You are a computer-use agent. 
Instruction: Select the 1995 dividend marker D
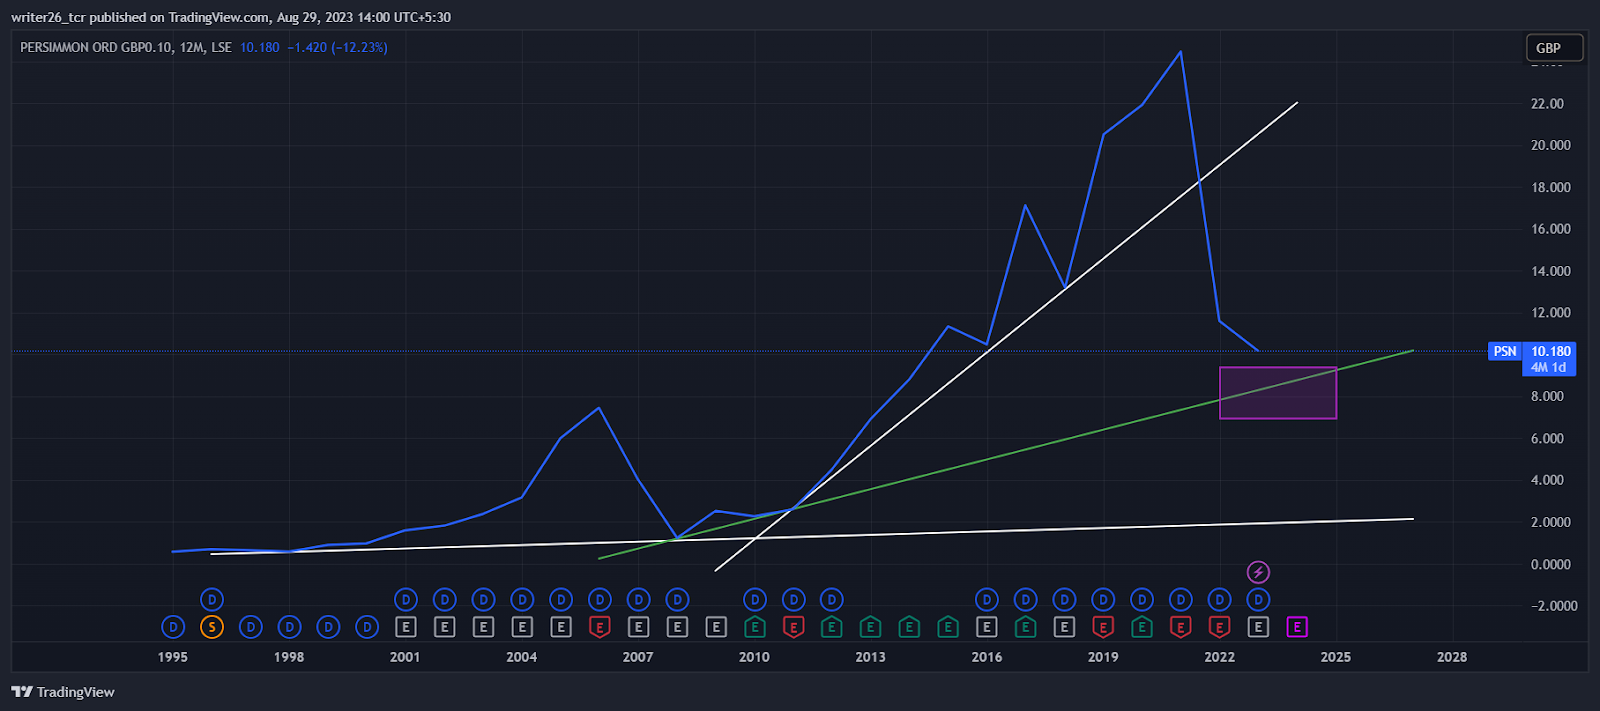pyautogui.click(x=173, y=627)
